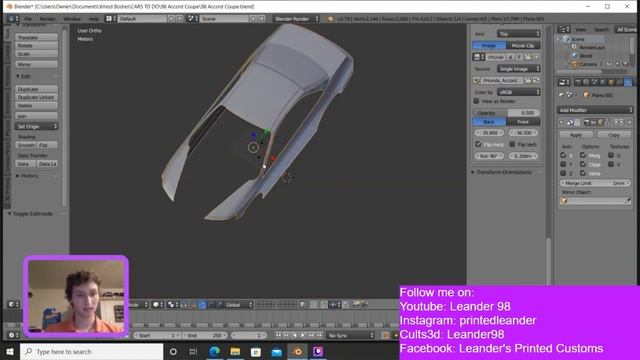Open the No Sync dropdown
Viewport: 640px width, 360px height.
351,336
